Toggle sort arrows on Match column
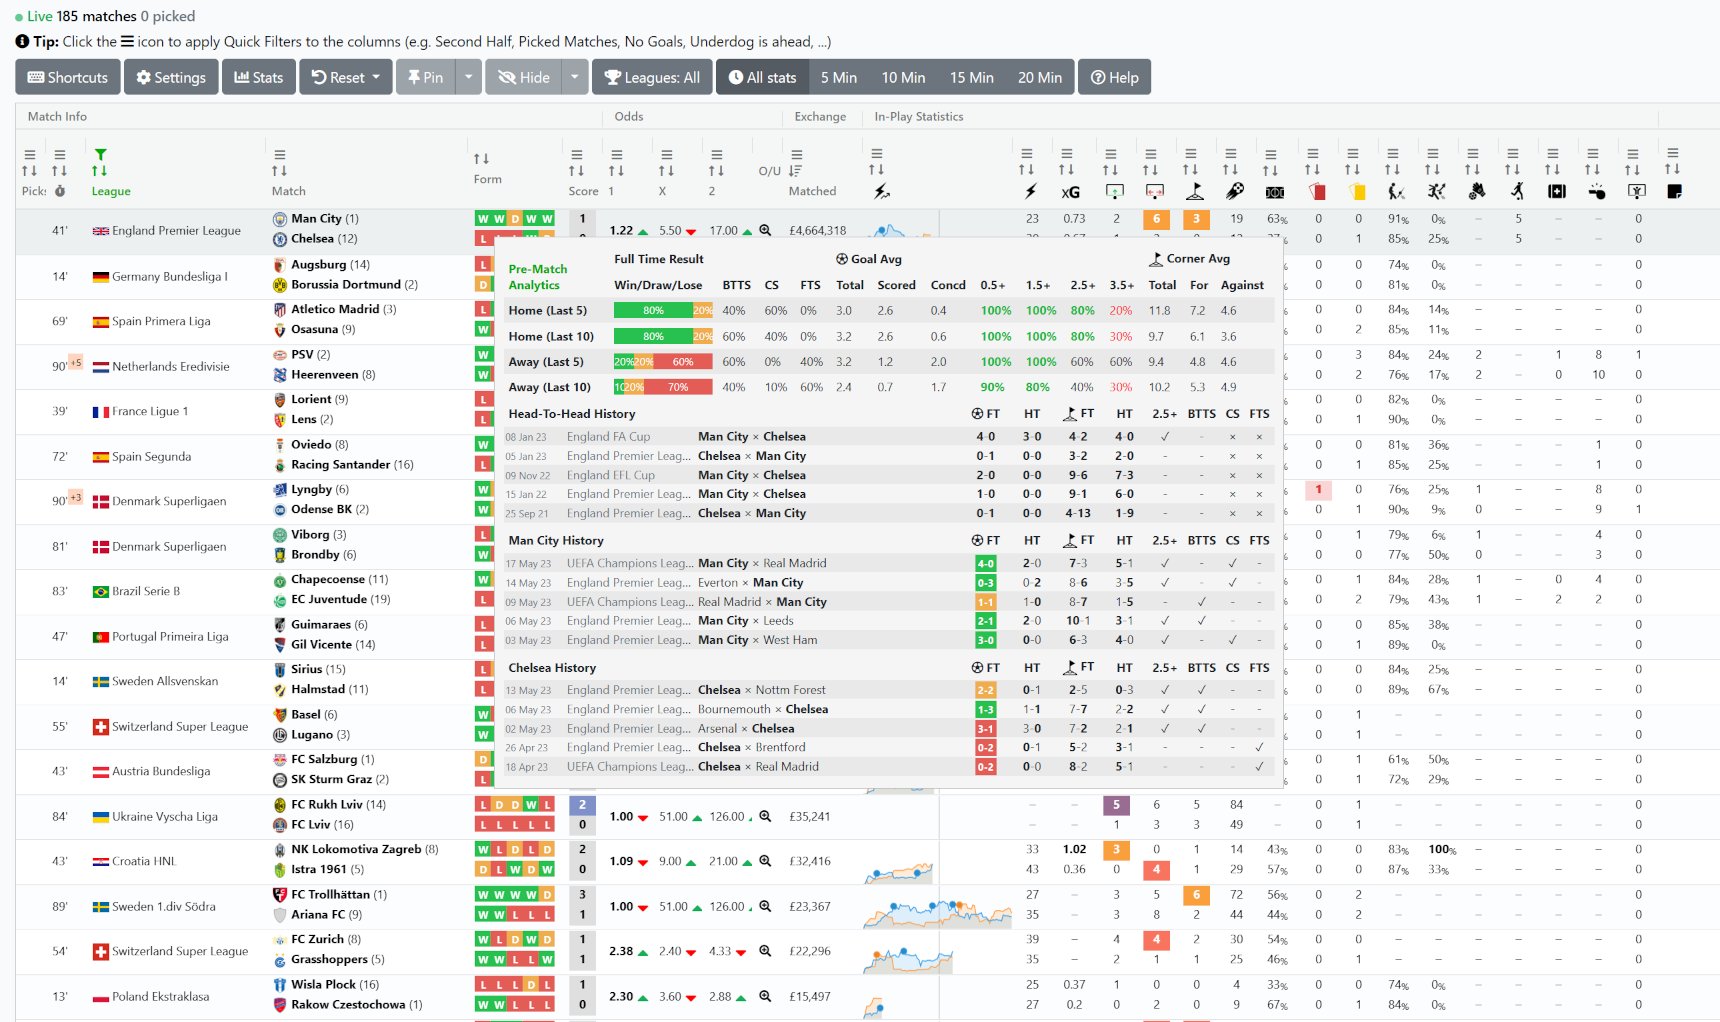 [279, 171]
